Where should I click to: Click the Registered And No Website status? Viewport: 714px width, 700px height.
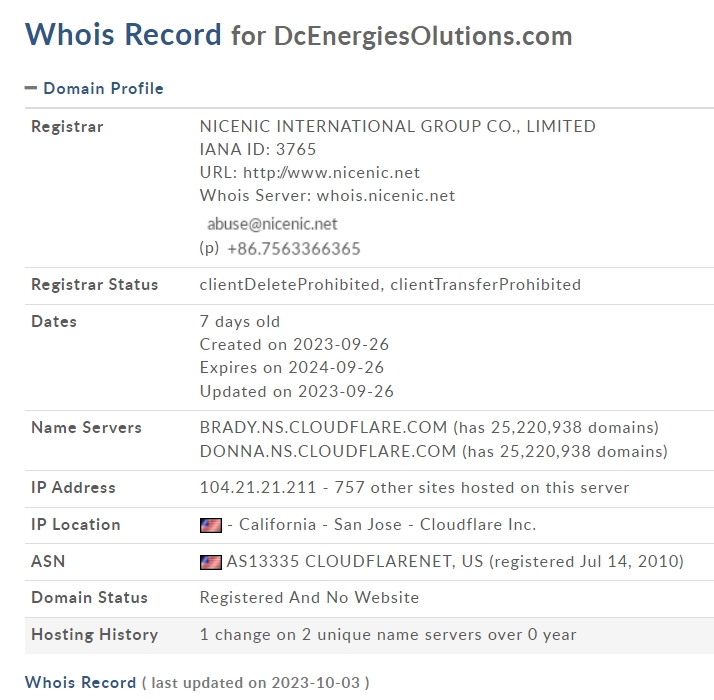click(309, 597)
